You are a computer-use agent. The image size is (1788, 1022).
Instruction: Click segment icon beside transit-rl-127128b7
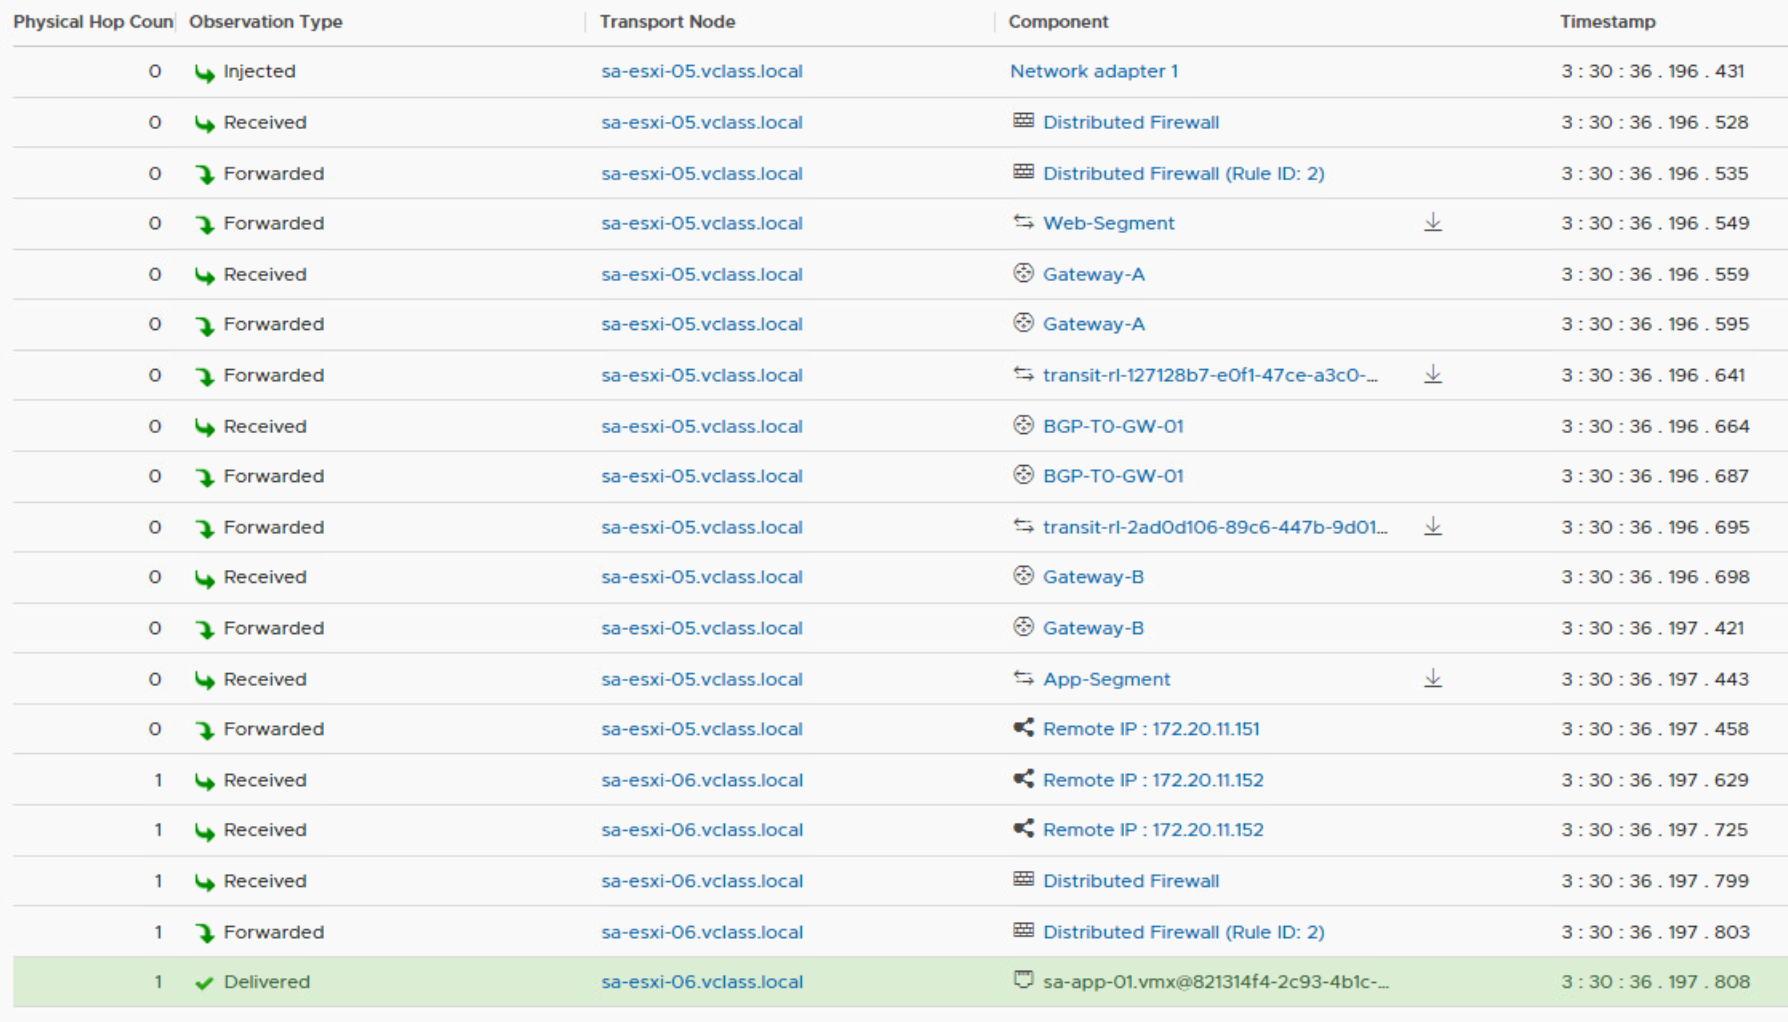coord(1023,374)
